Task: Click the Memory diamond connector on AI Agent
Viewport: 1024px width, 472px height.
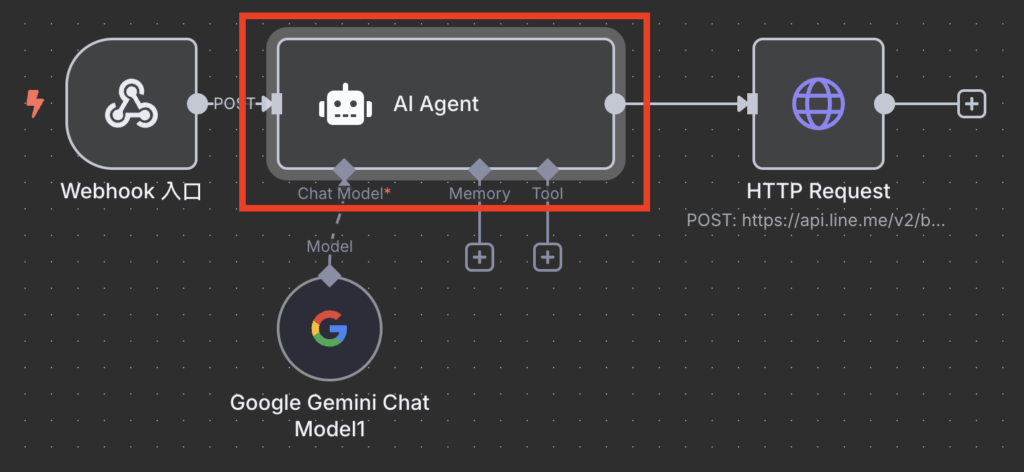Action: 479,170
